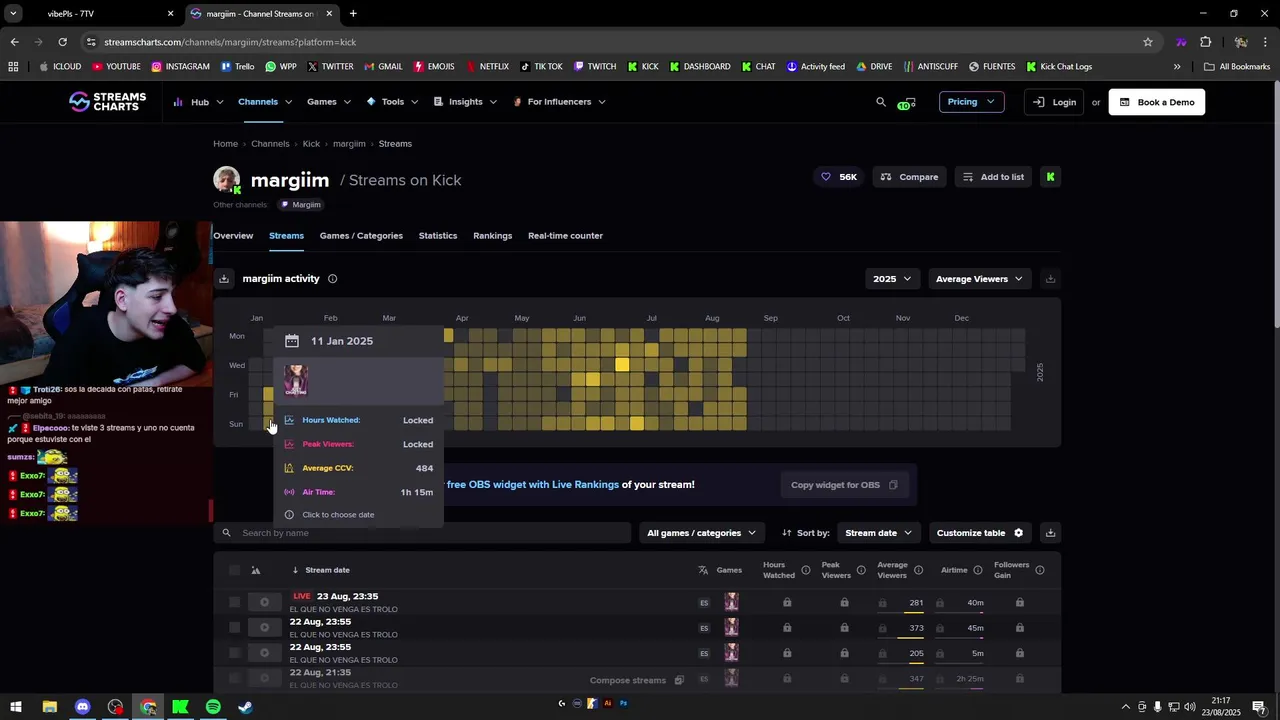This screenshot has width=1280, height=720.
Task: Open Stream date sort dropdown
Action: coord(878,533)
